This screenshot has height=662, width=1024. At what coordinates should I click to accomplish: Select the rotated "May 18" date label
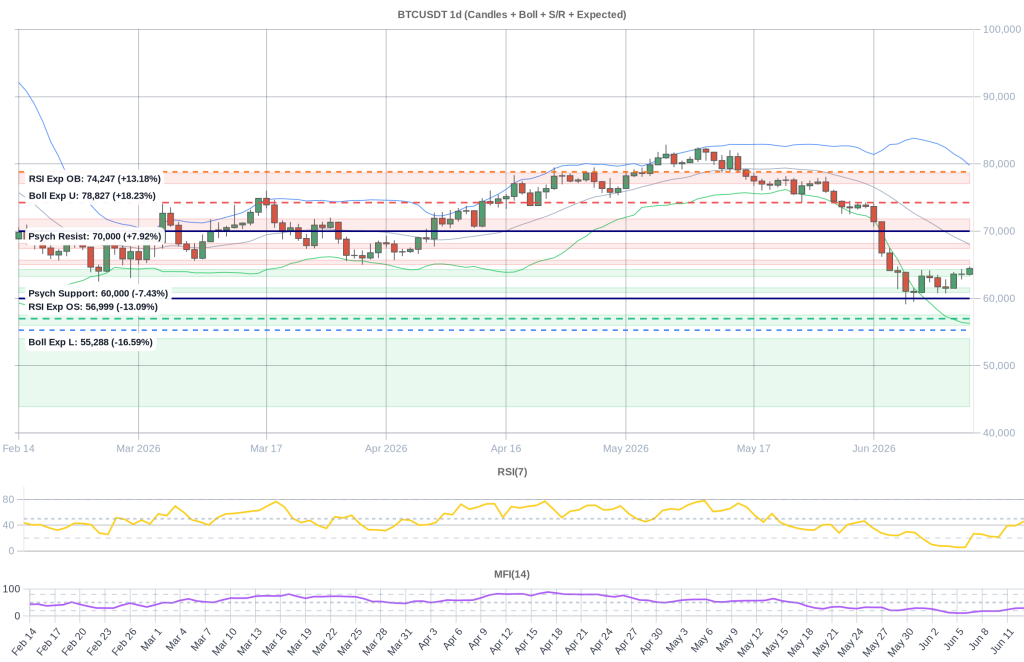(800, 642)
